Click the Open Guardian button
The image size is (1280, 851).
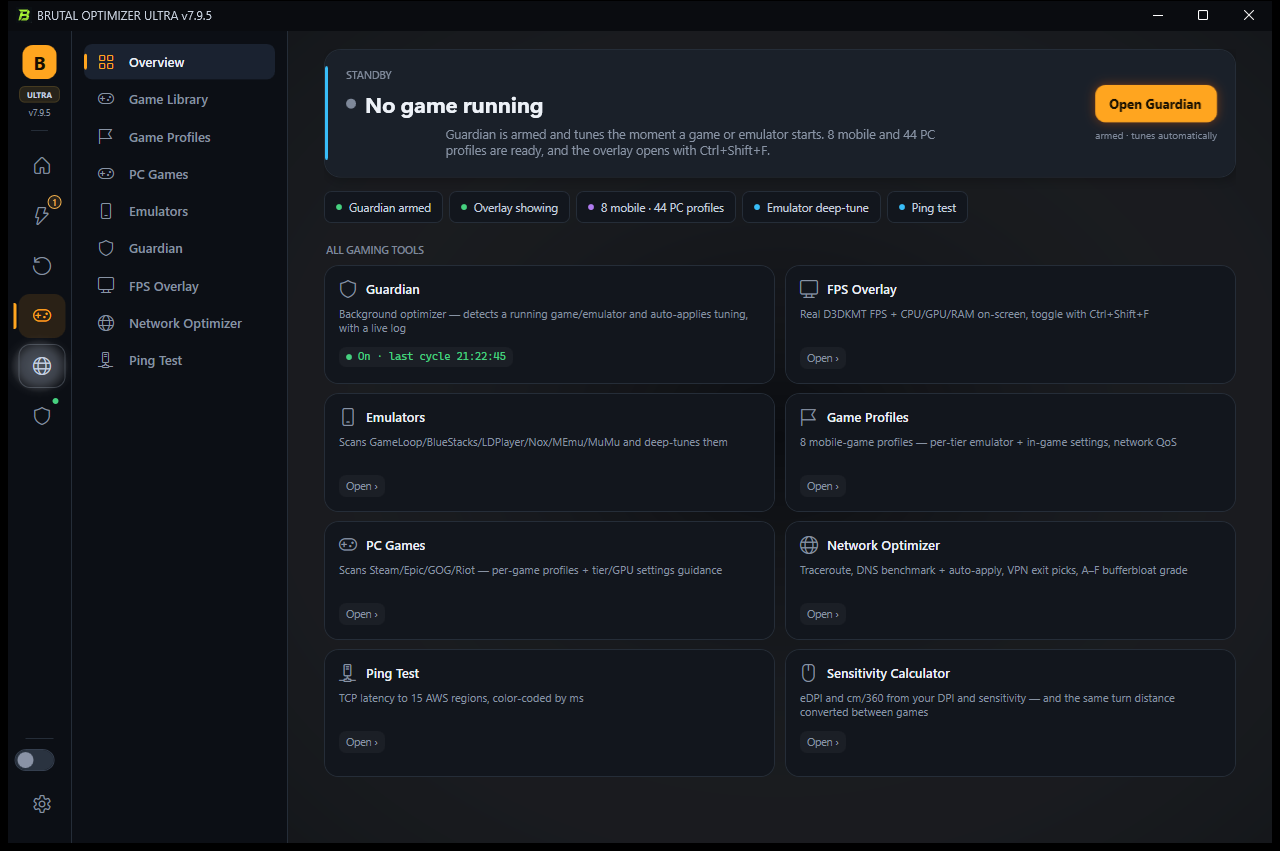(x=1155, y=104)
